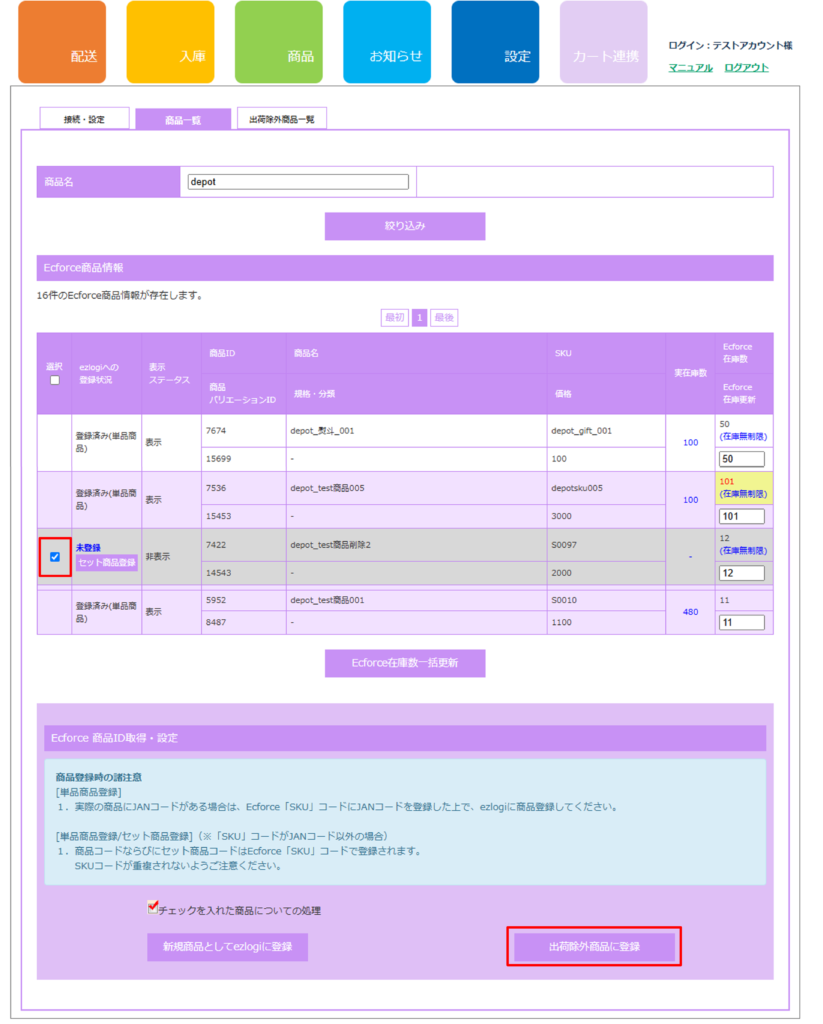Switch to the 出荷除外商品一覧 tab
This screenshot has width=823, height=1024.
[282, 119]
